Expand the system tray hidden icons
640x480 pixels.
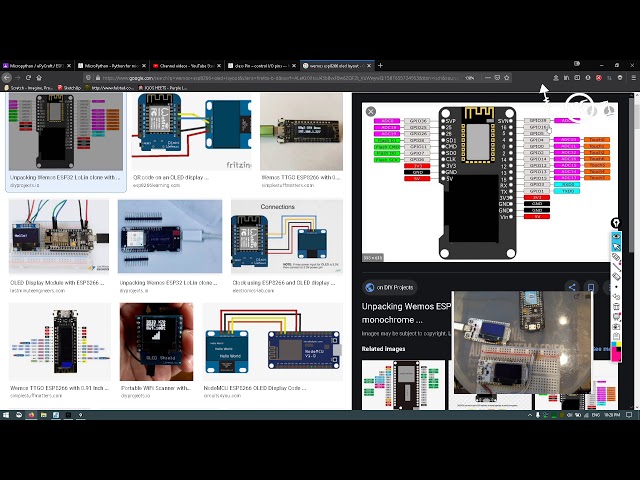(530, 415)
